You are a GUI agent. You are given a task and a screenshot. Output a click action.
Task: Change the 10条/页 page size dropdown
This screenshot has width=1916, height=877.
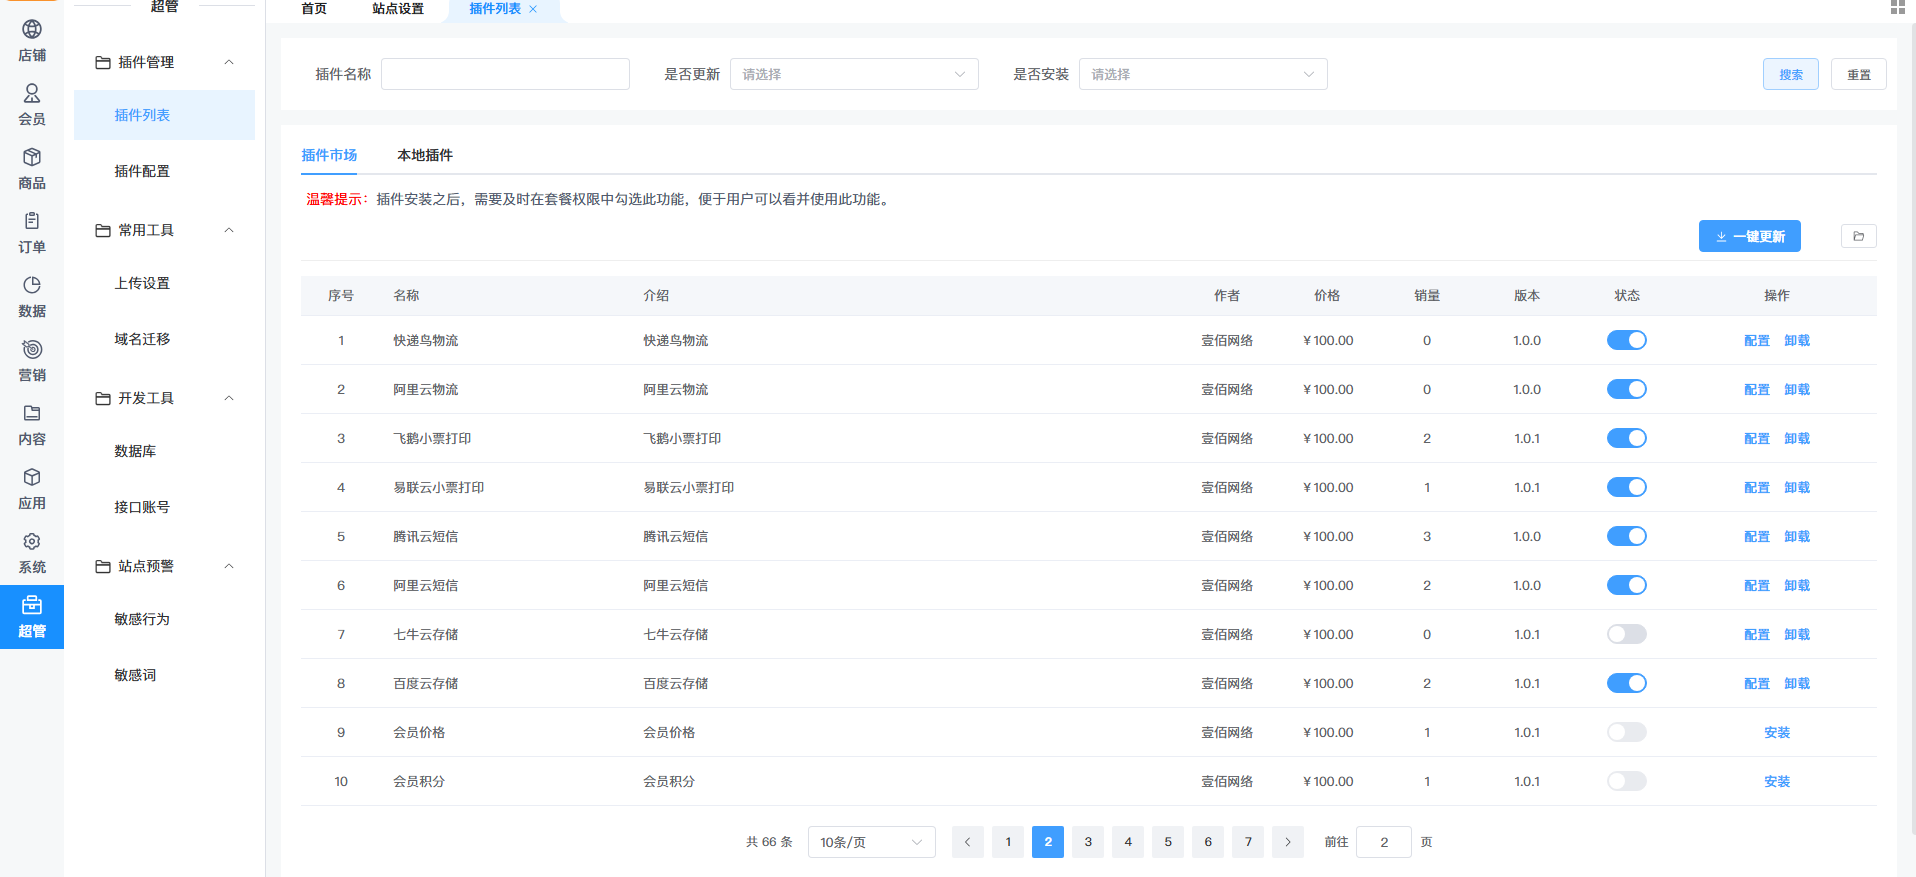point(871,842)
